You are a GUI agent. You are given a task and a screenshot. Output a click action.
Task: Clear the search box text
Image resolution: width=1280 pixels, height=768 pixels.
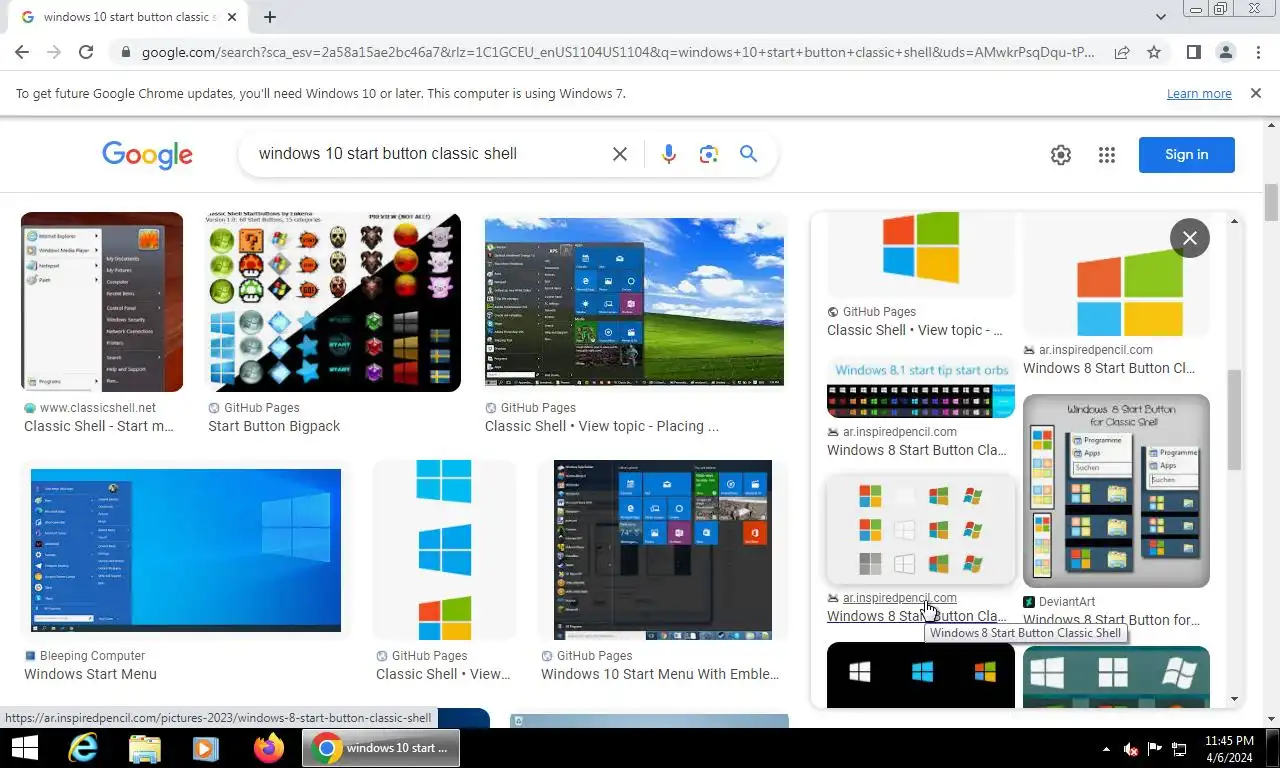tap(620, 154)
